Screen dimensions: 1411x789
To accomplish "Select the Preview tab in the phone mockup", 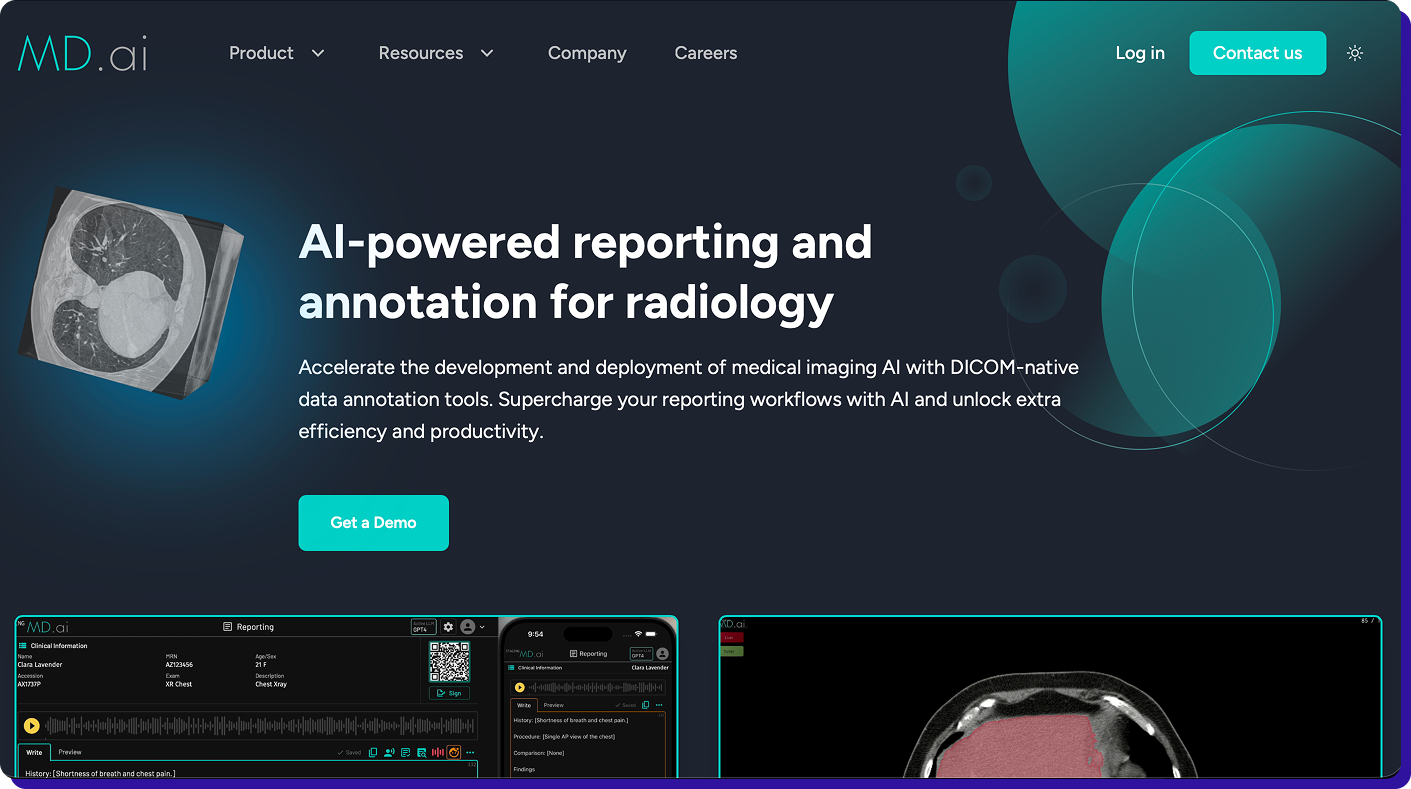I will coord(553,705).
